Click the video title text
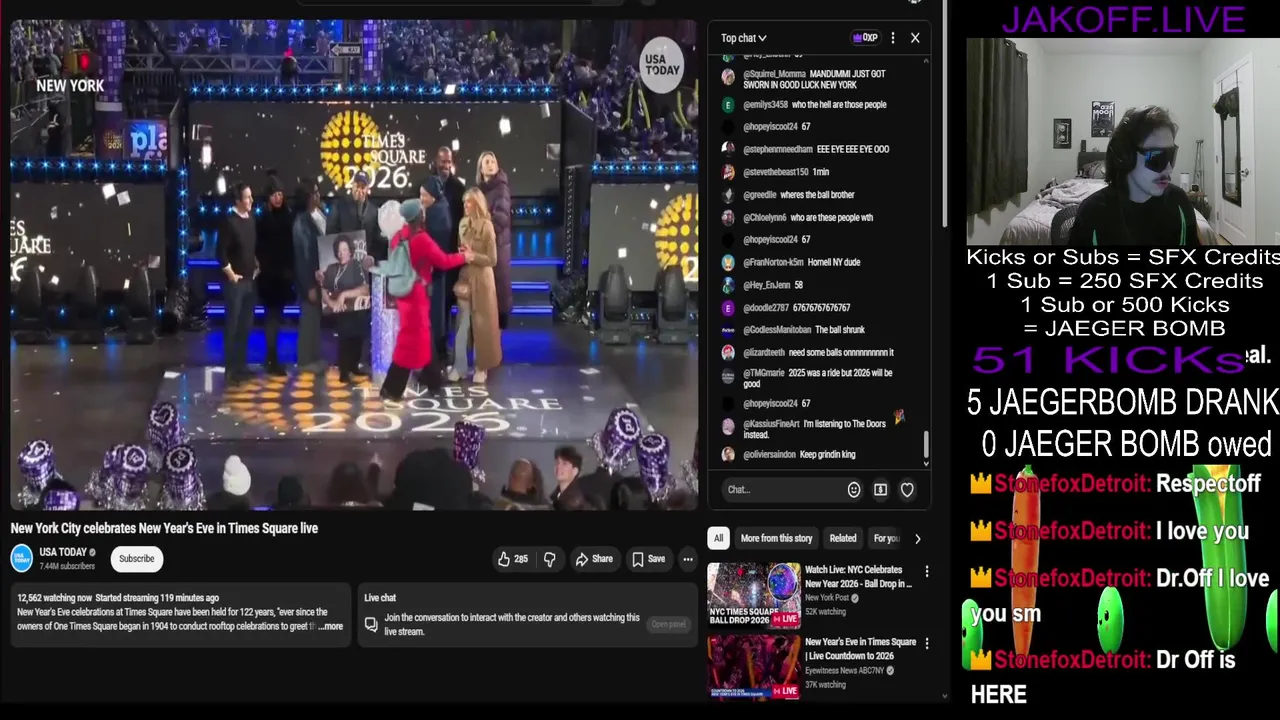 click(x=164, y=528)
